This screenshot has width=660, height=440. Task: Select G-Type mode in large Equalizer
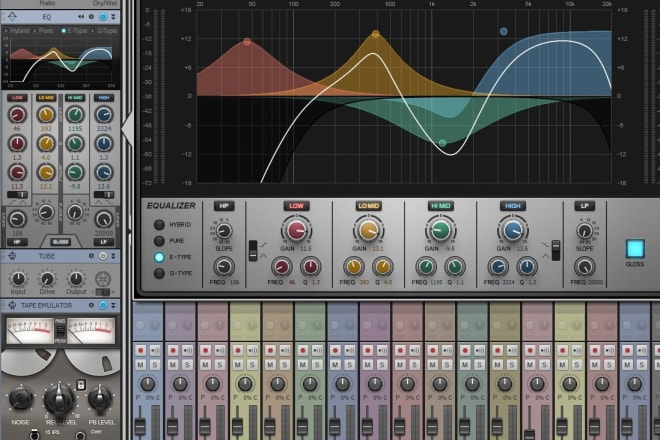[x=159, y=274]
